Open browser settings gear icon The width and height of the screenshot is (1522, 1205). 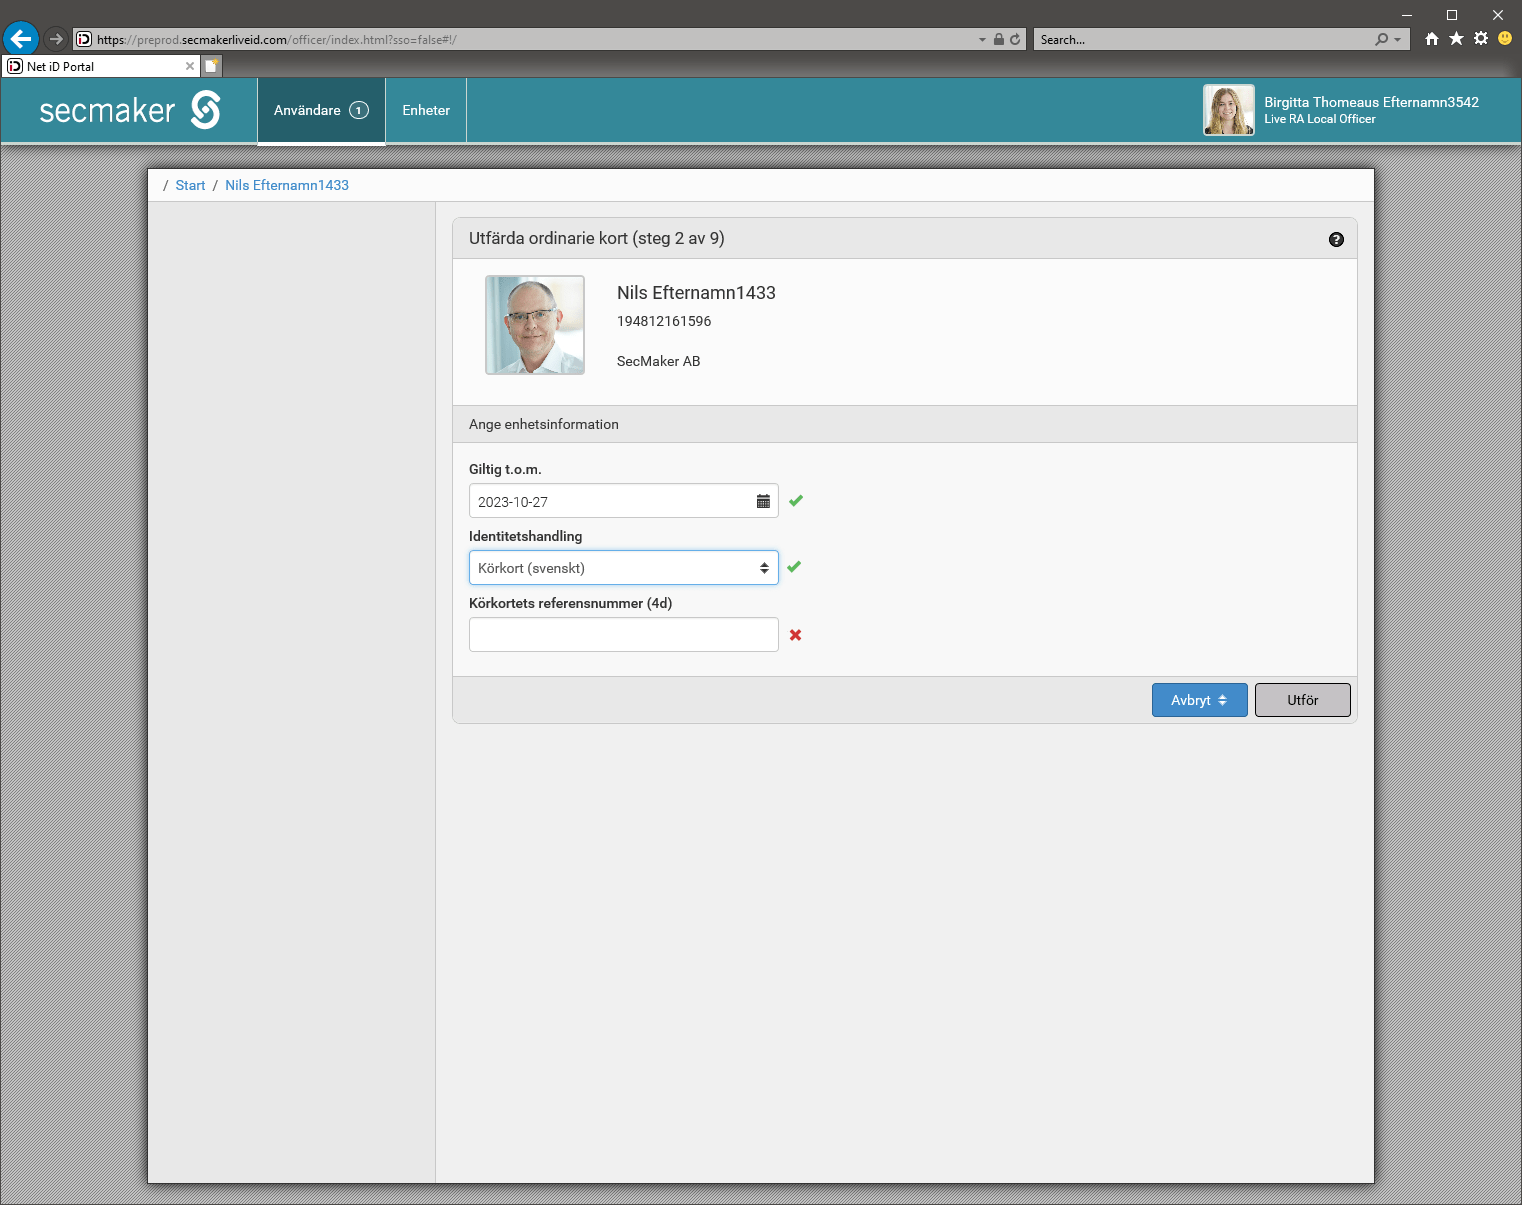point(1481,39)
